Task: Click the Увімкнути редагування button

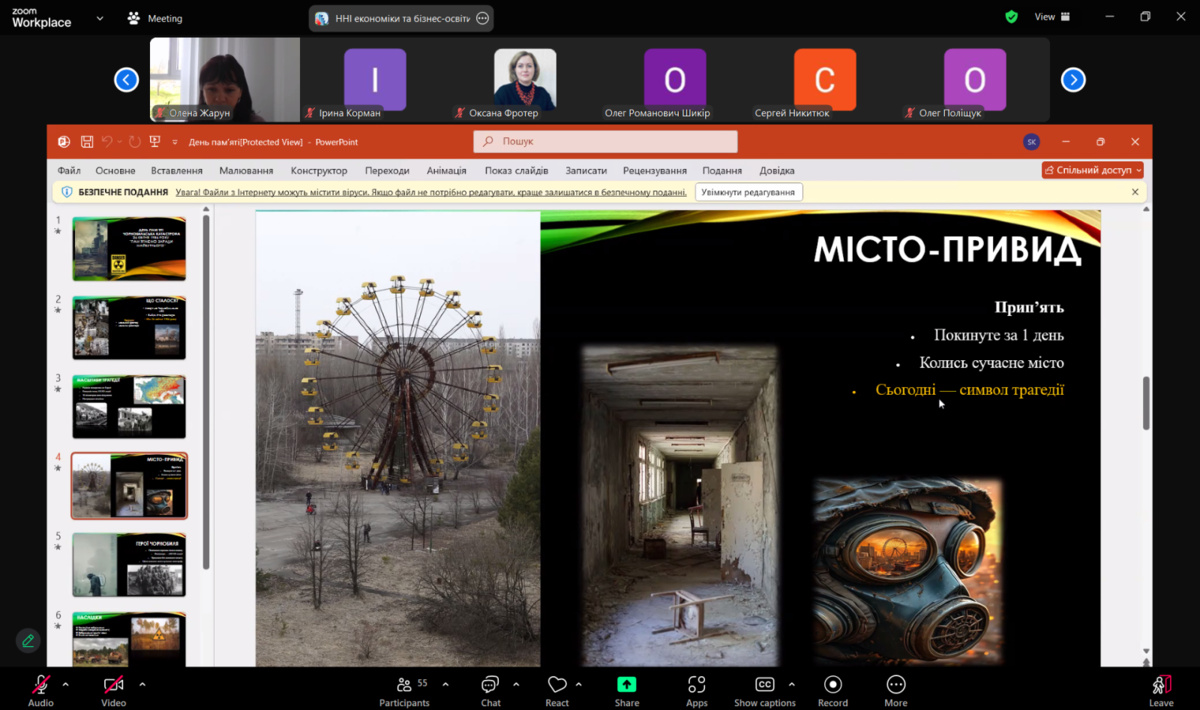Action: [748, 192]
